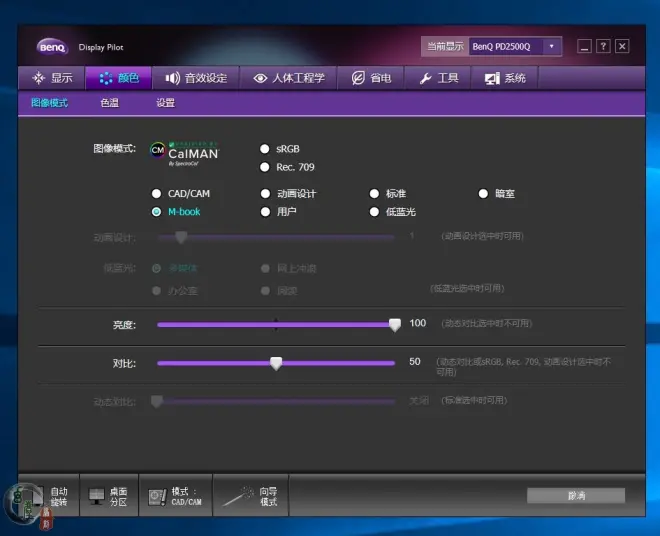This screenshot has width=660, height=536.
Task: Select the Rec. 709 picture mode
Action: pos(265,167)
